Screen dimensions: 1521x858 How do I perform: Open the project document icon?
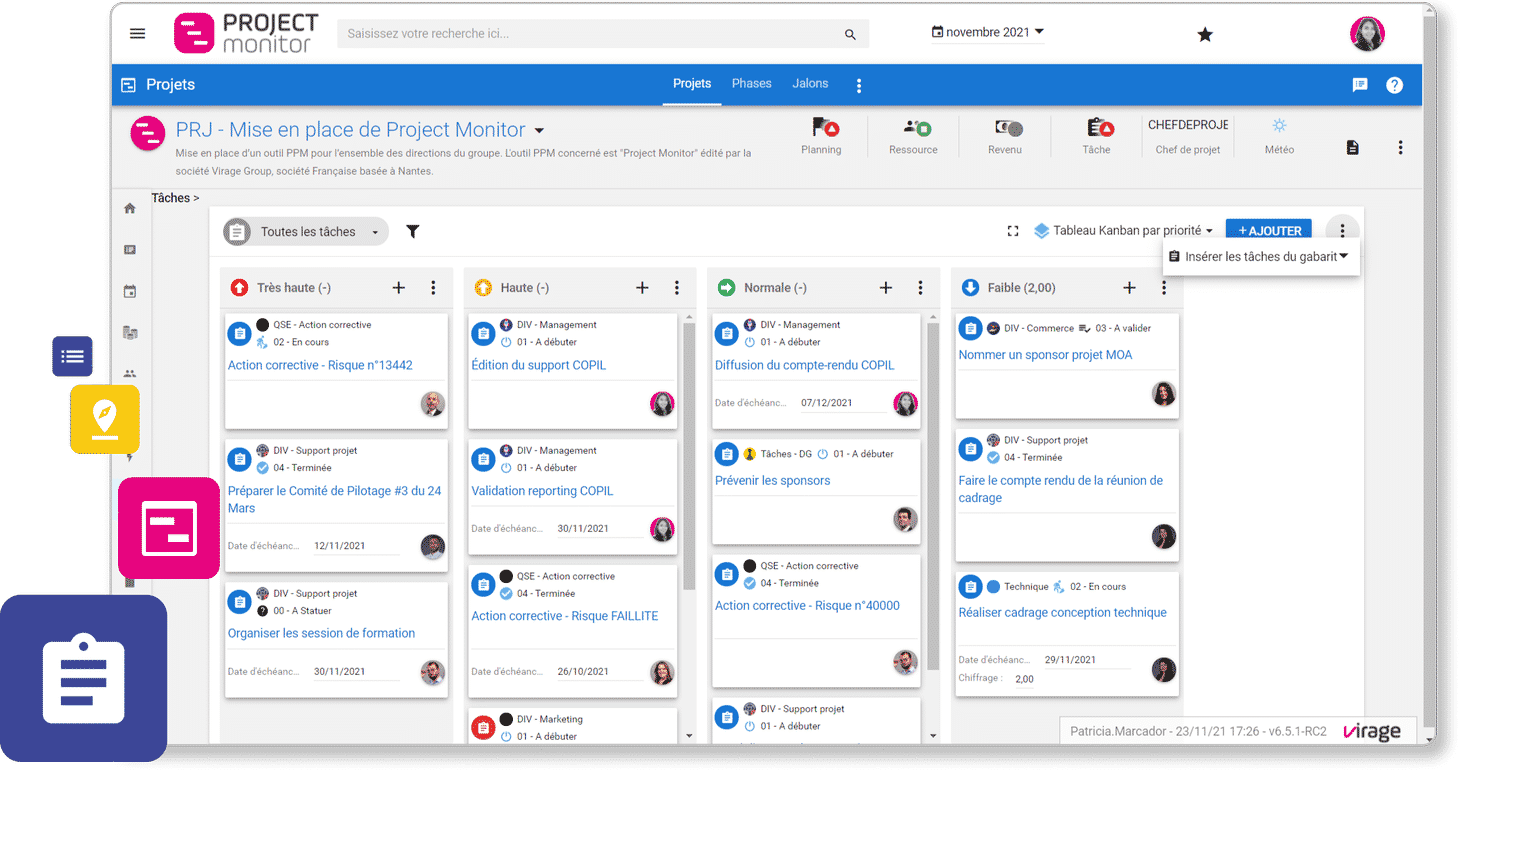click(1352, 148)
